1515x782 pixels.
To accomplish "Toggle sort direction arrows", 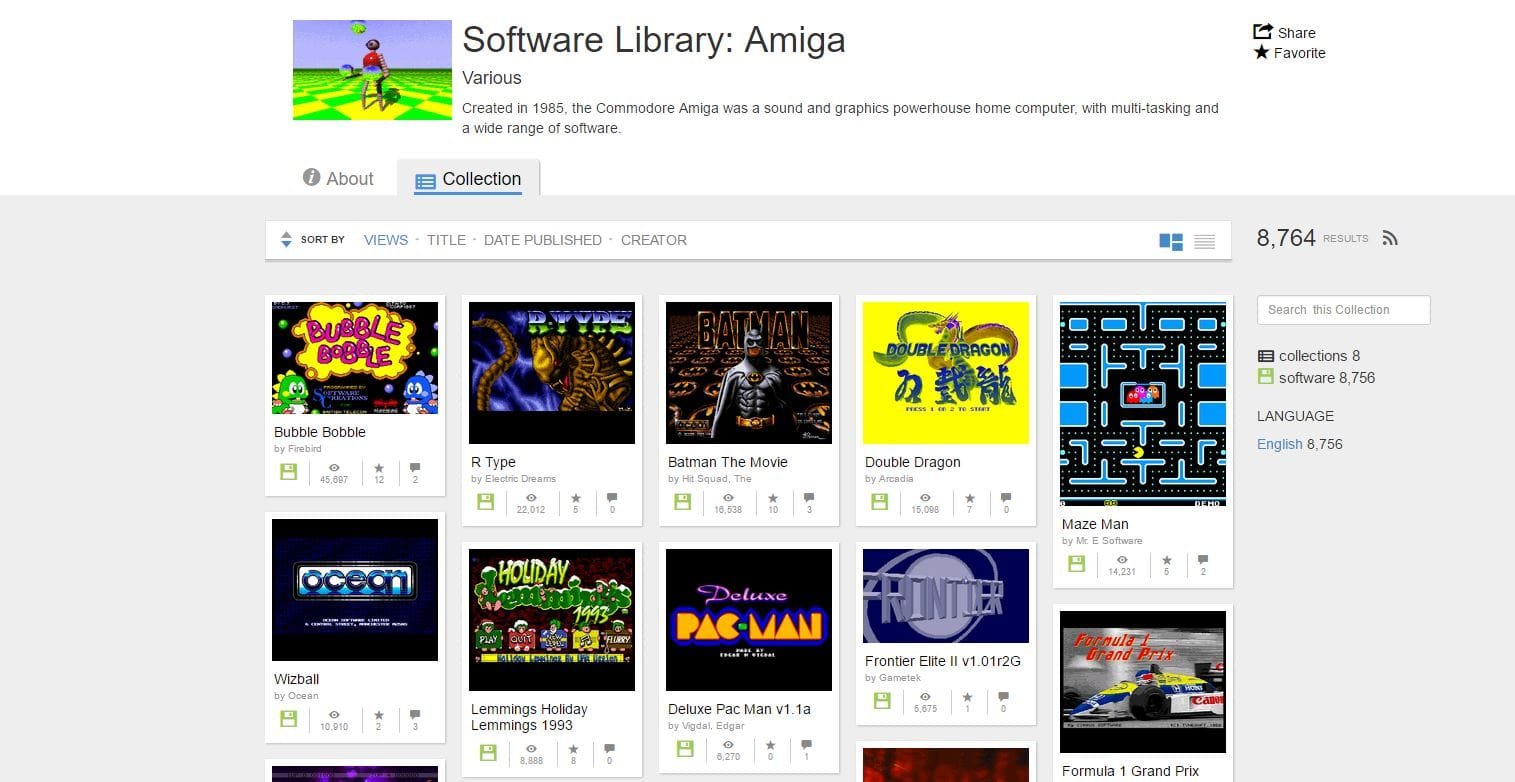I will (x=286, y=240).
